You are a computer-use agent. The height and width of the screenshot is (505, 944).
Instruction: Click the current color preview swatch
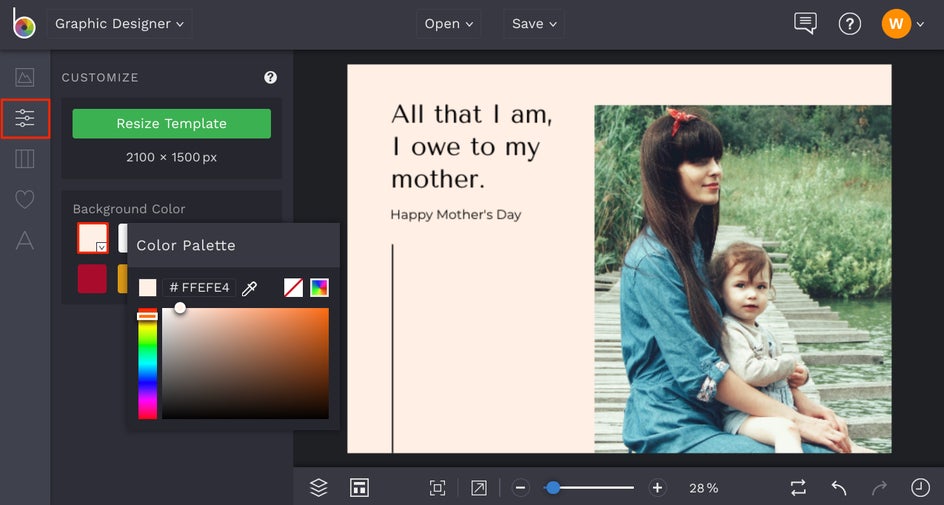coord(148,288)
